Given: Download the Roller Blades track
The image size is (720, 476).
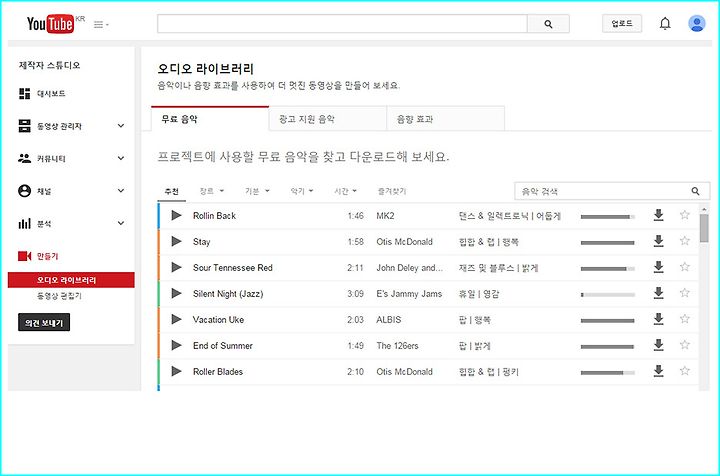Looking at the screenshot, I should point(658,371).
